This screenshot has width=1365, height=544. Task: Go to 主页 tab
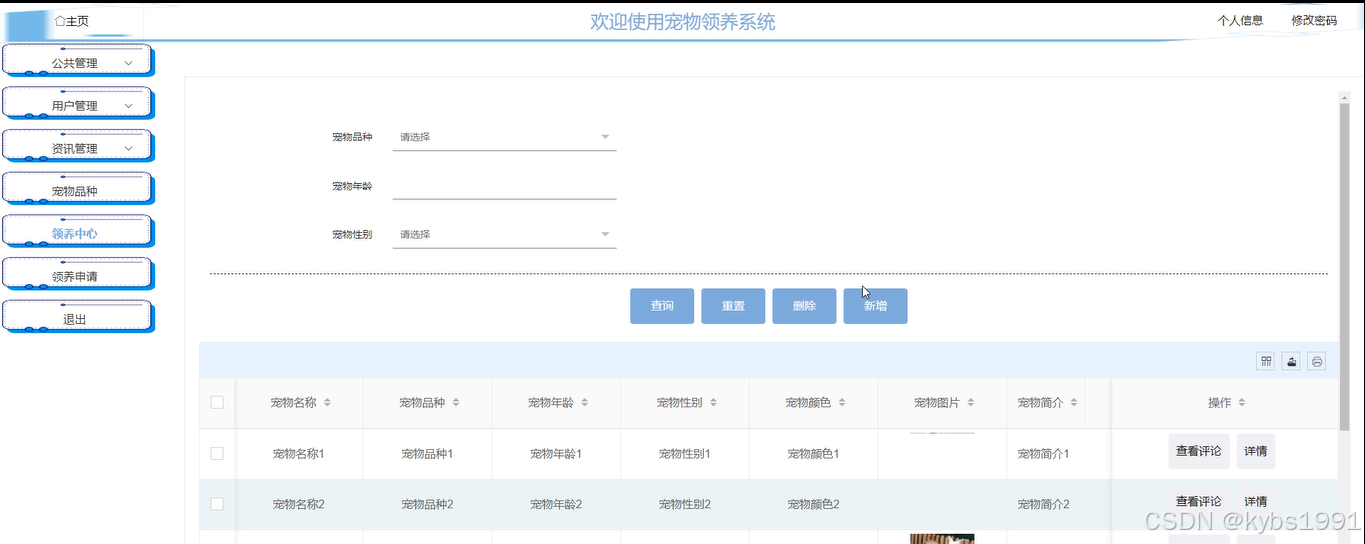click(x=72, y=20)
